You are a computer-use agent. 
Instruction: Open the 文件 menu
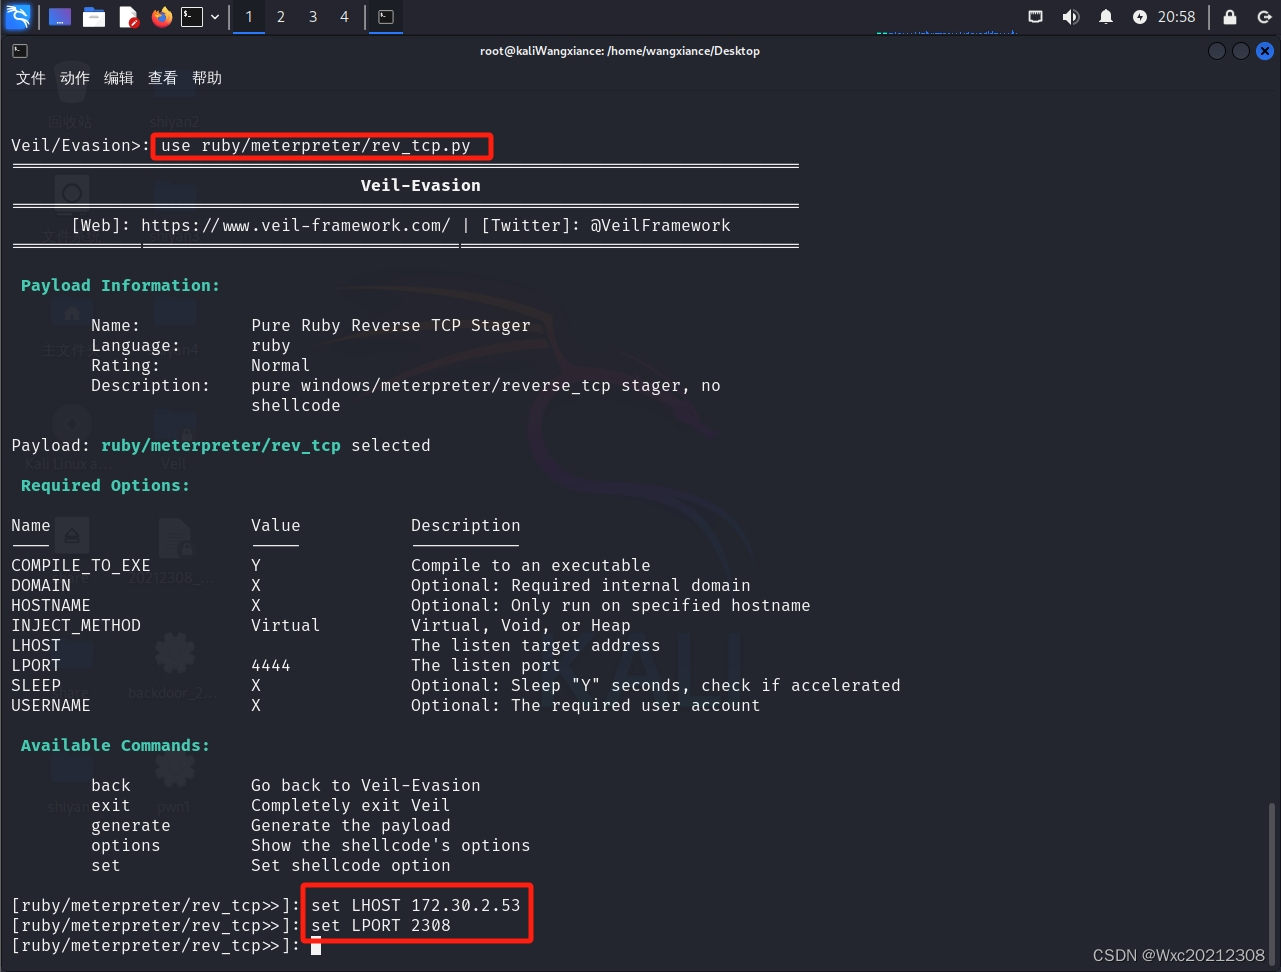[x=31, y=78]
